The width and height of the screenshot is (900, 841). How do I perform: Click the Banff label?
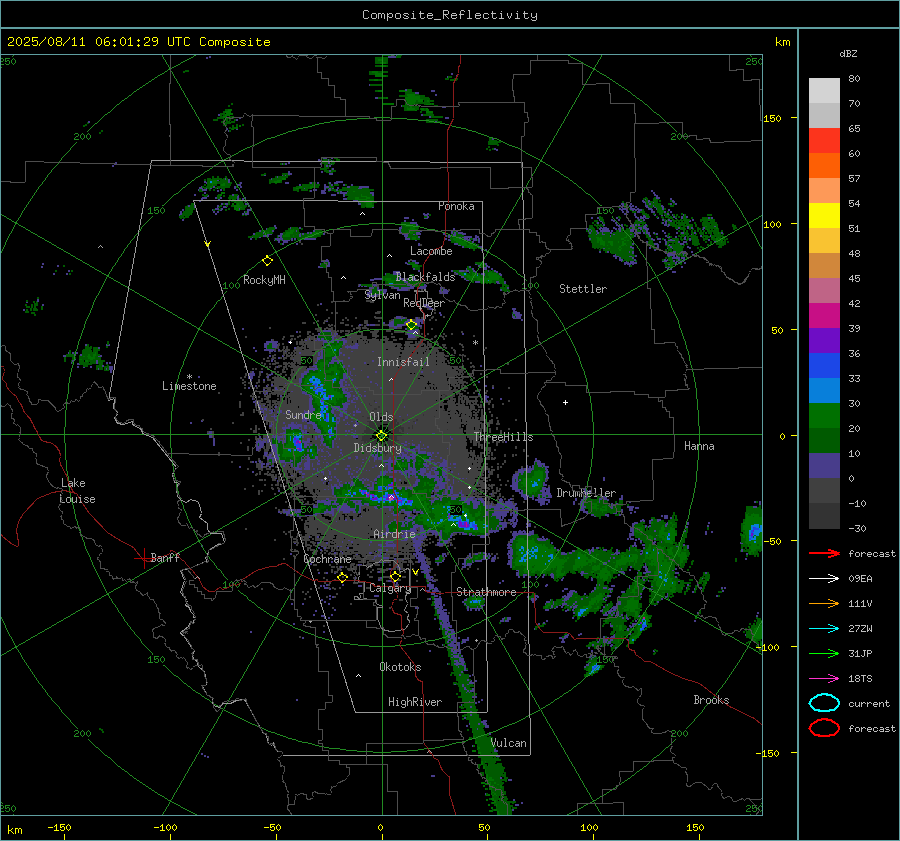[165, 557]
